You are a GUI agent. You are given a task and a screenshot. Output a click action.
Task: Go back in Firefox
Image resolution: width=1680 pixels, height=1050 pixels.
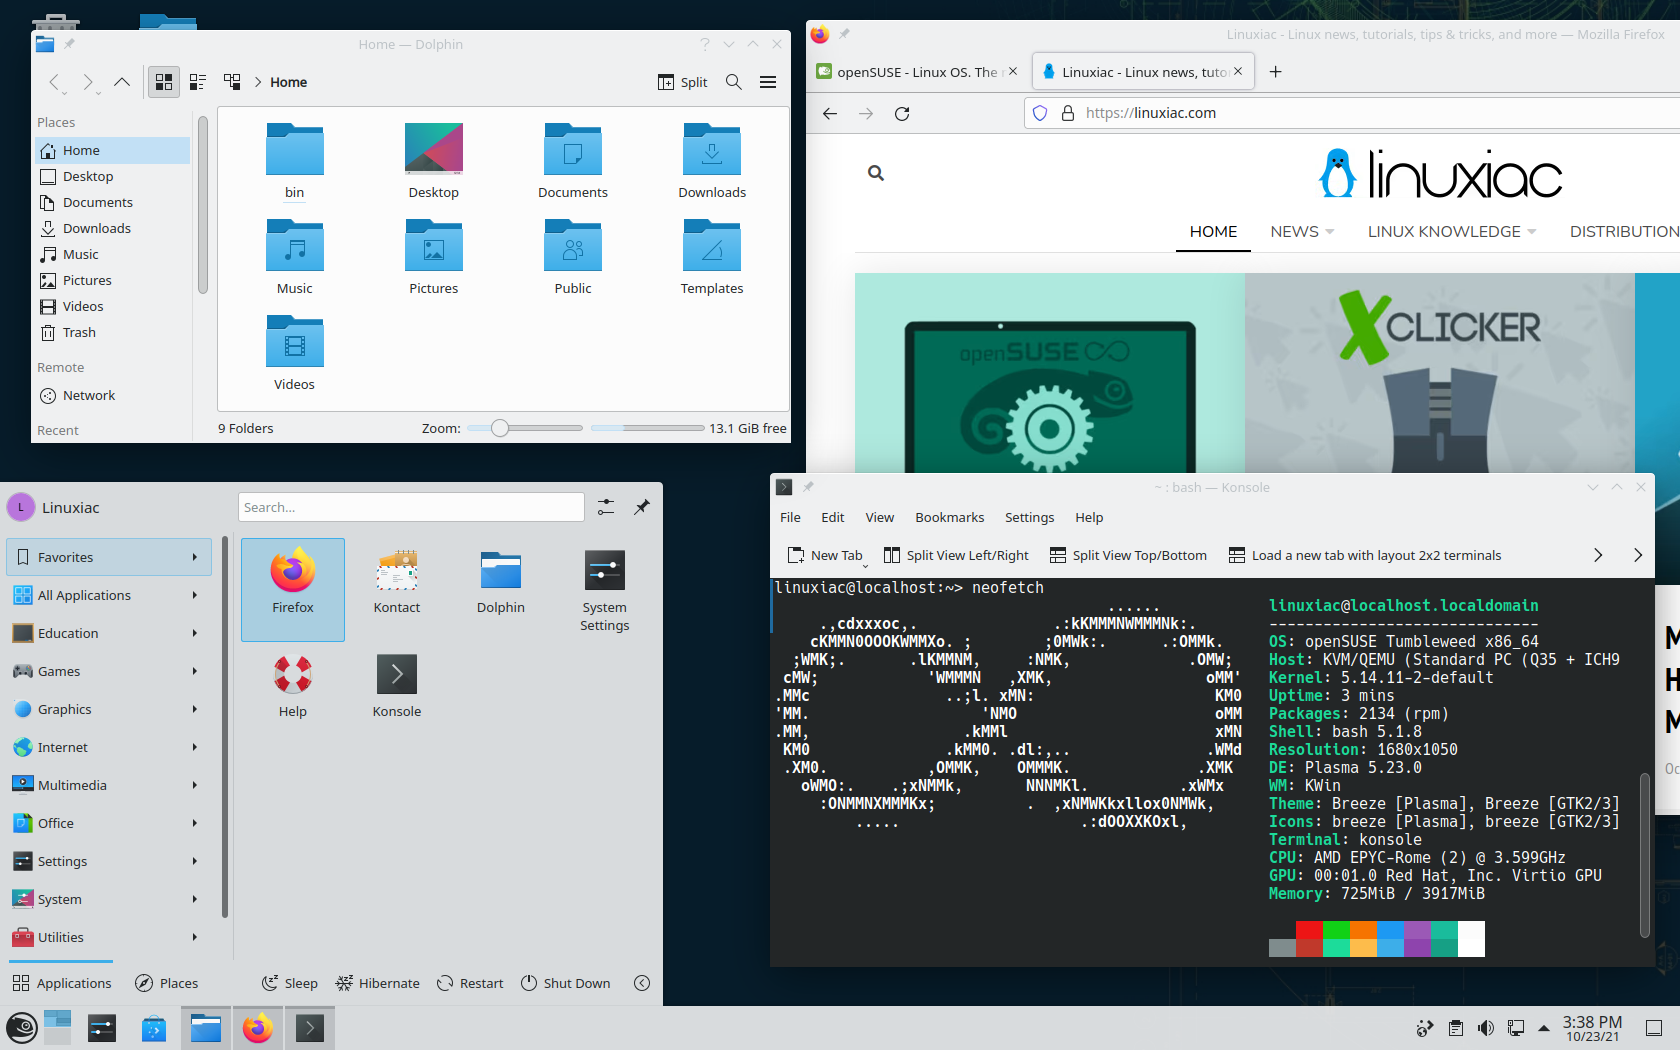(830, 113)
